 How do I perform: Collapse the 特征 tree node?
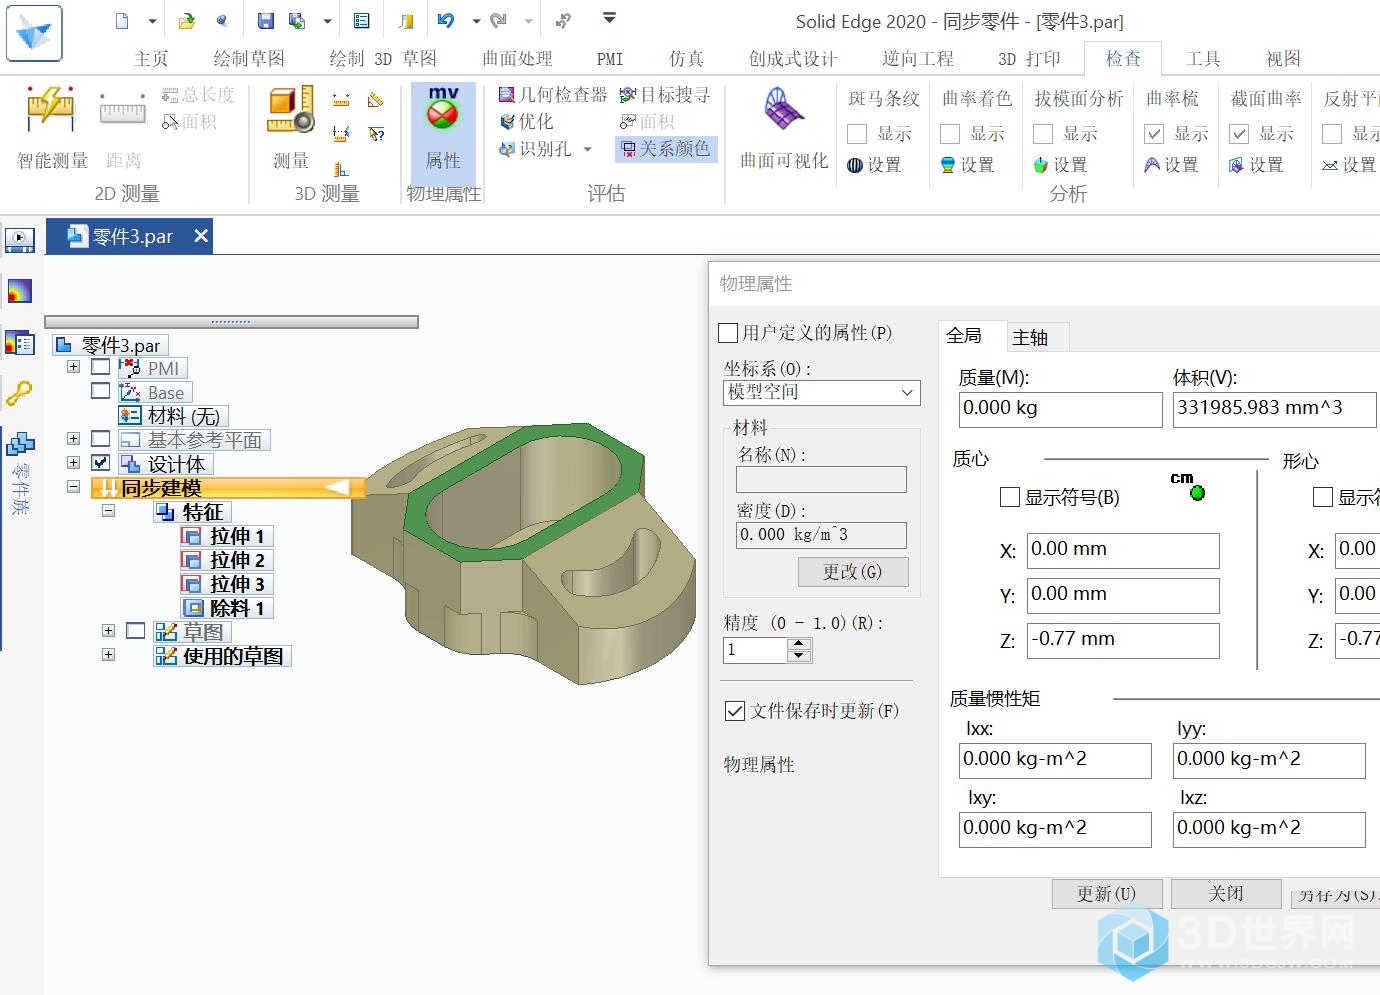click(108, 511)
